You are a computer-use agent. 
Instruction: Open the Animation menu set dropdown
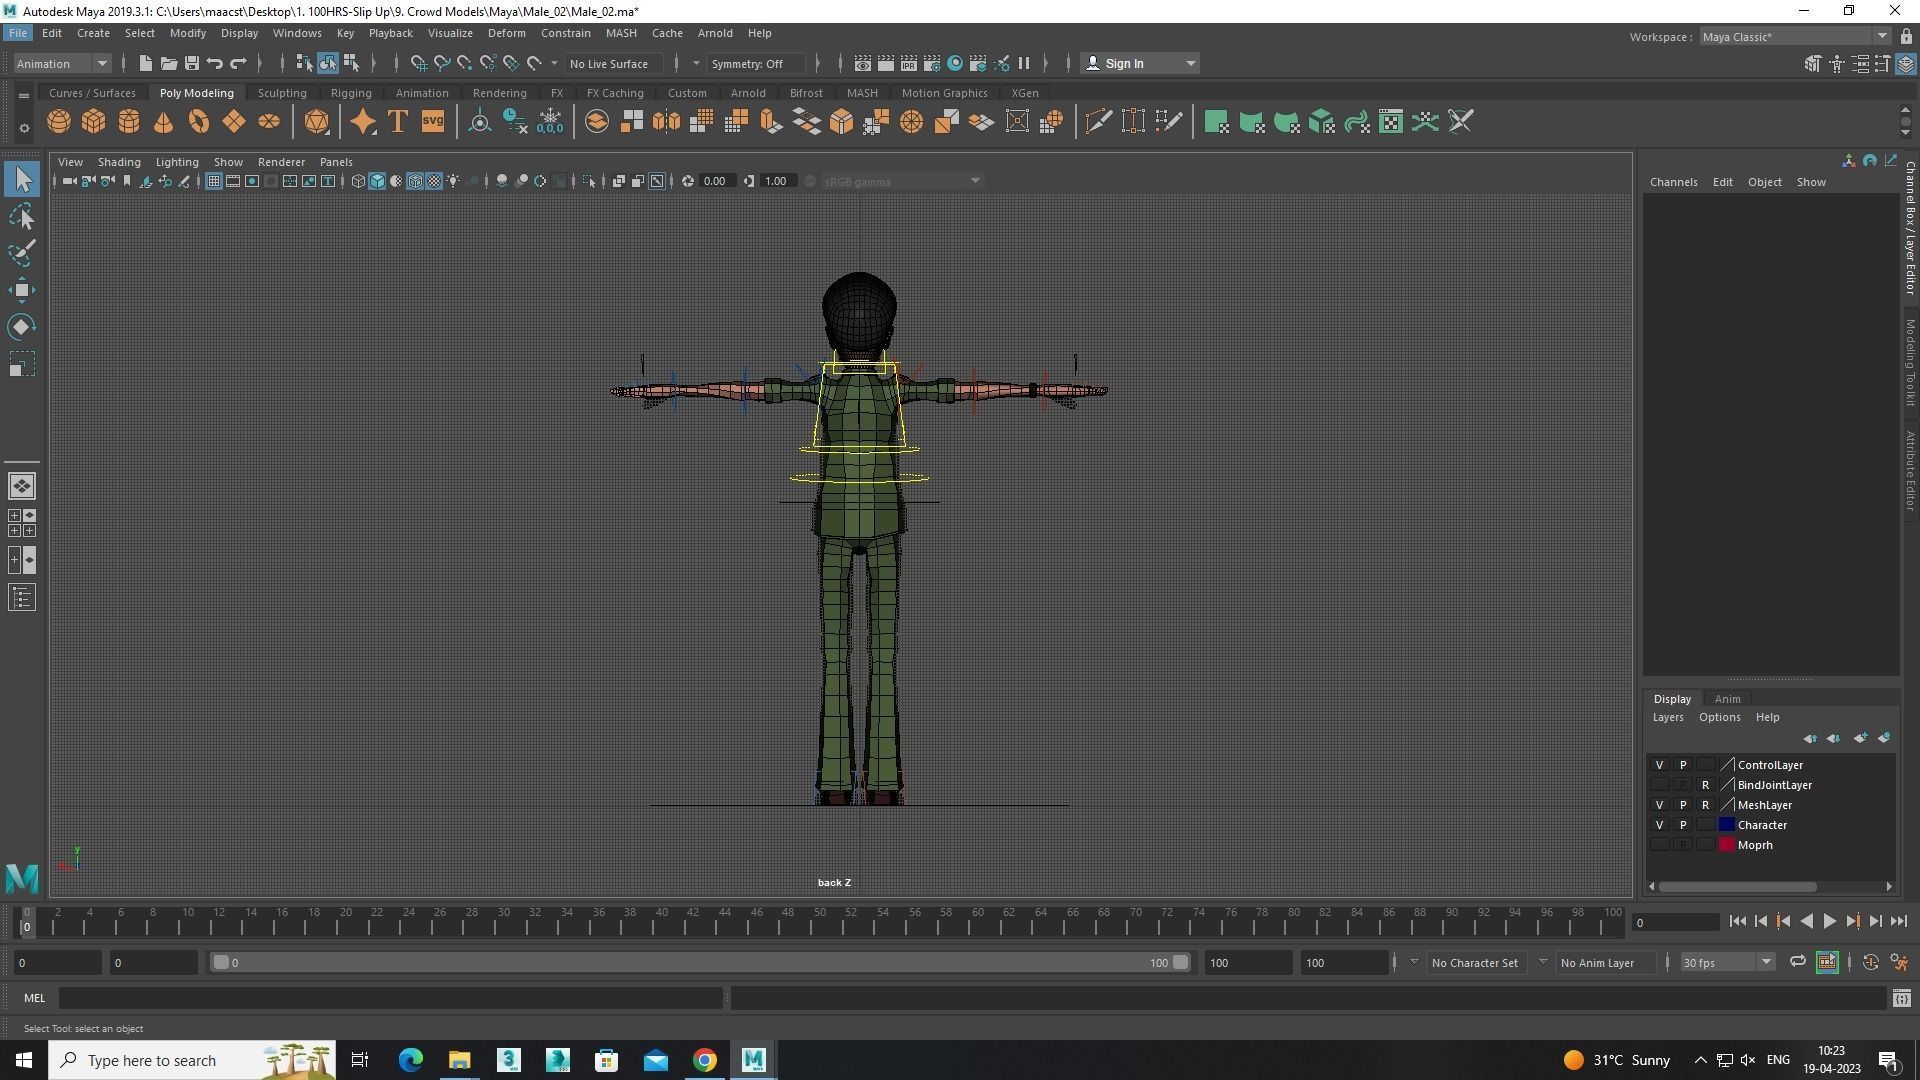(62, 63)
